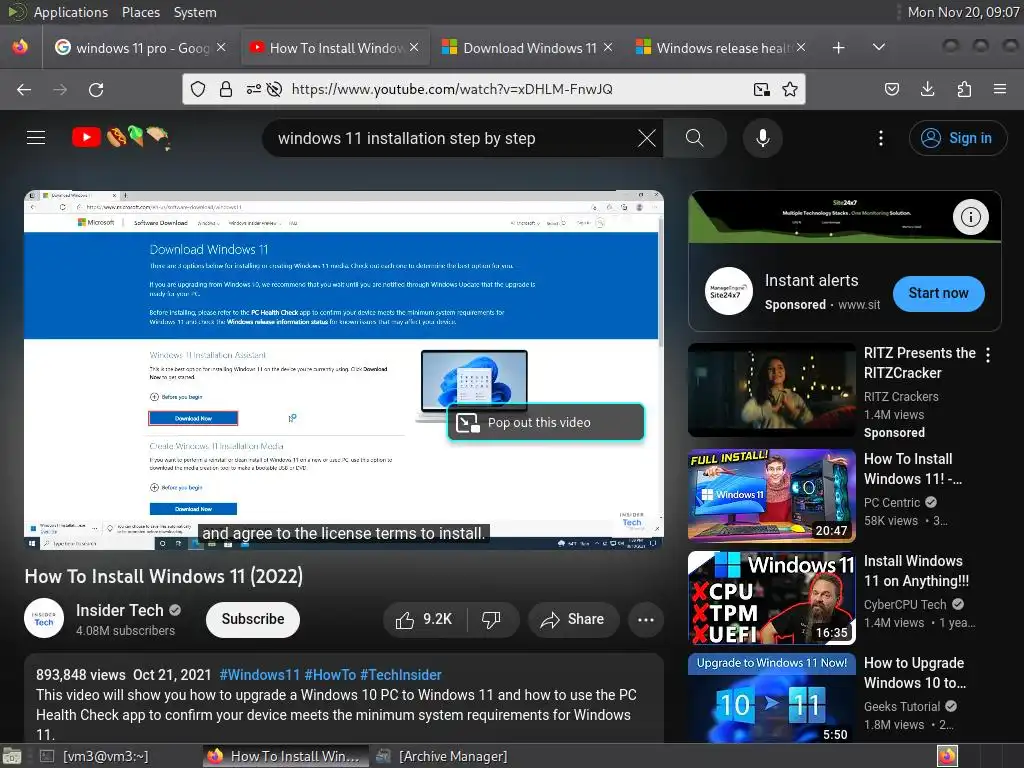Select the How To Install Win taskbar button
This screenshot has width=1024, height=768.
coord(285,756)
